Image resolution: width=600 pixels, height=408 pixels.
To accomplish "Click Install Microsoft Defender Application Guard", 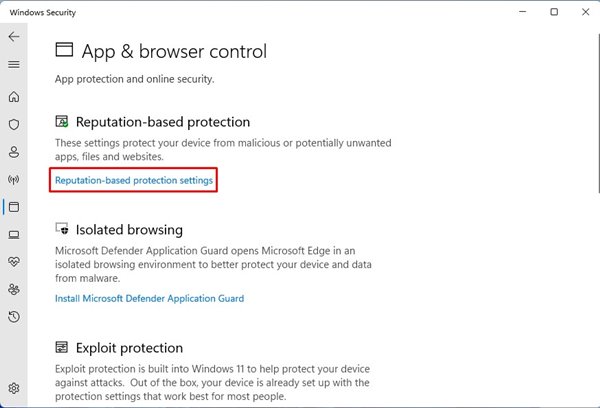I will (x=150, y=298).
